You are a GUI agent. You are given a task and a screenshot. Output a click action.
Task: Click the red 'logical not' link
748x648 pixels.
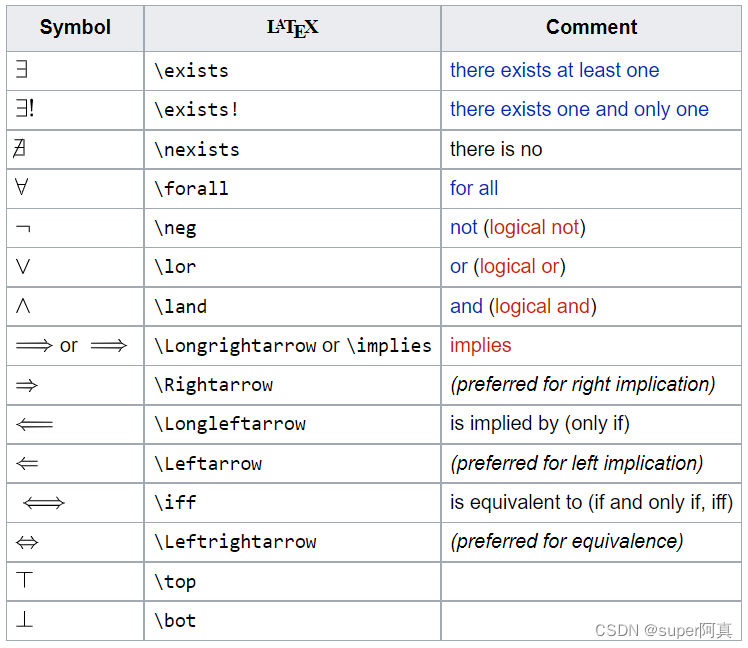(534, 228)
